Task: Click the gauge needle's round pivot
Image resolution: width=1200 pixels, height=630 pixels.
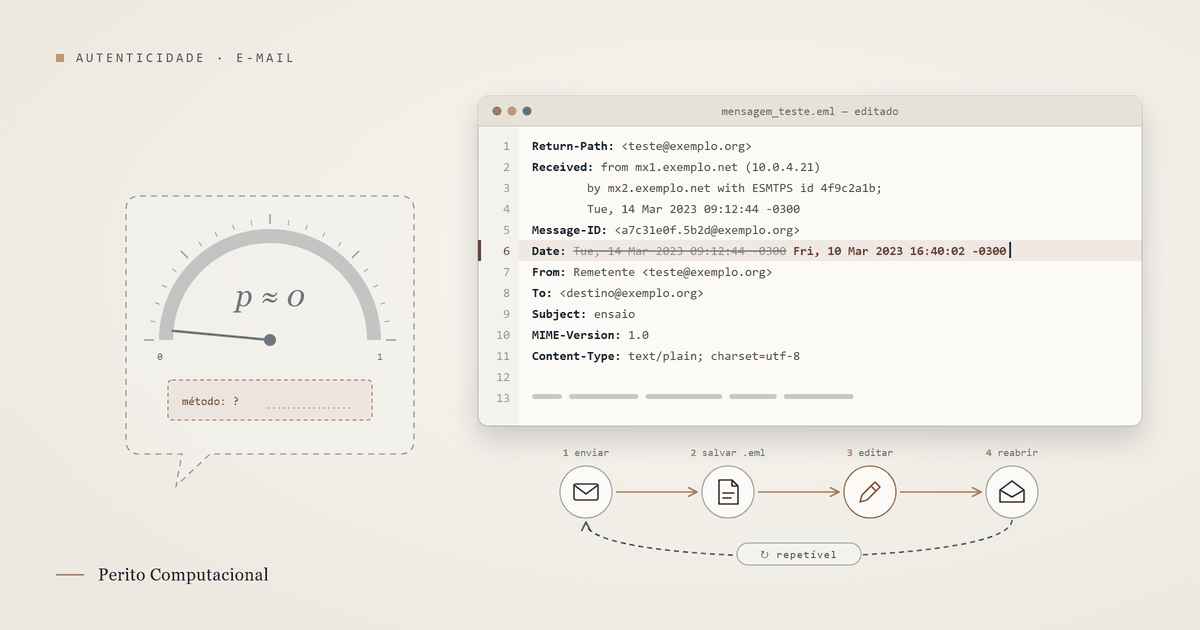Action: [270, 340]
